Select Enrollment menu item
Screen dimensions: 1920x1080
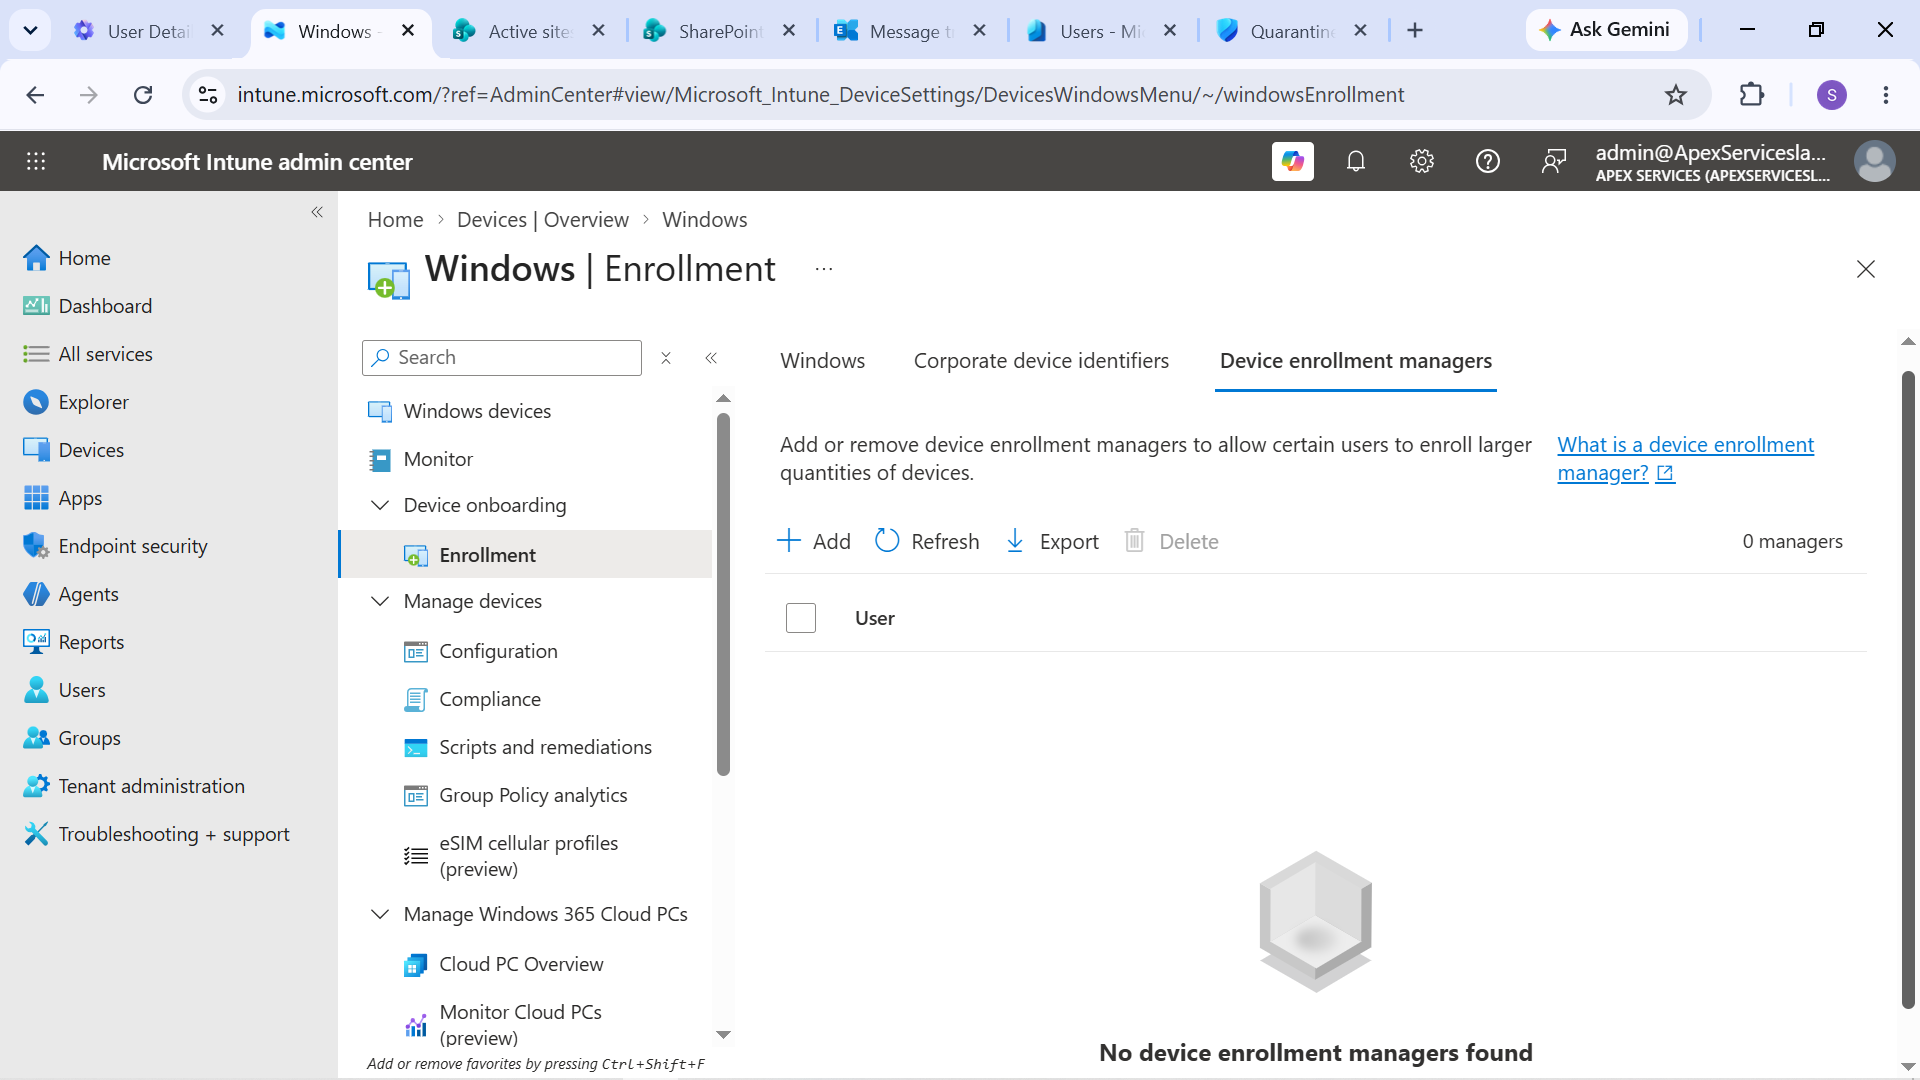[x=526, y=554]
